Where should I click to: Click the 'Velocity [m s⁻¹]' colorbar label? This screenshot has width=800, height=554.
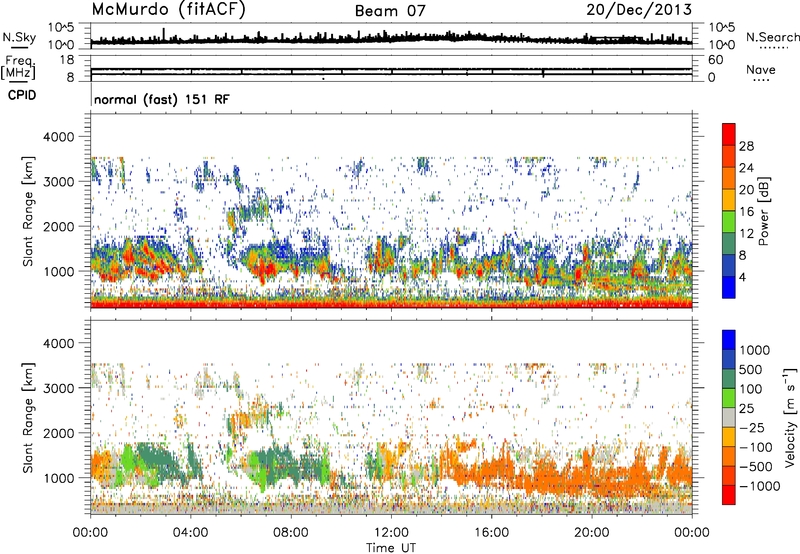[x=790, y=417]
